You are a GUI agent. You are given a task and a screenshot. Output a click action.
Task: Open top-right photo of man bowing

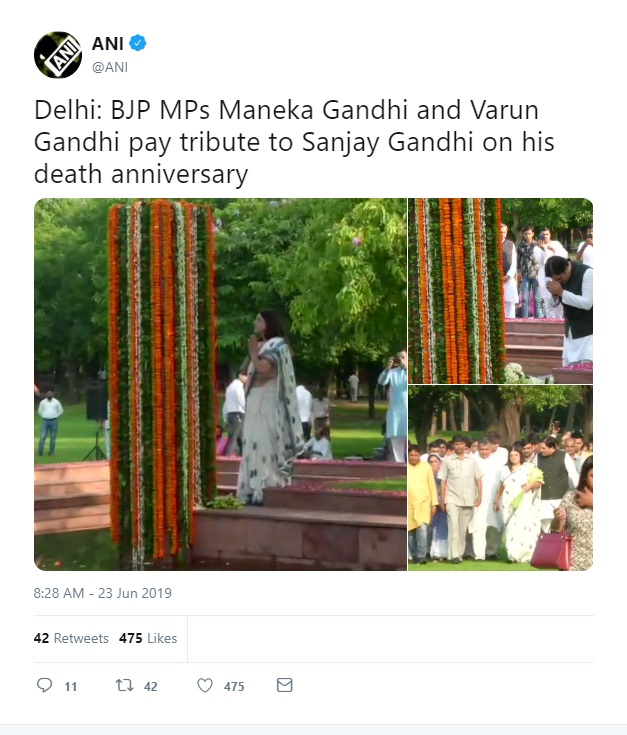500,291
